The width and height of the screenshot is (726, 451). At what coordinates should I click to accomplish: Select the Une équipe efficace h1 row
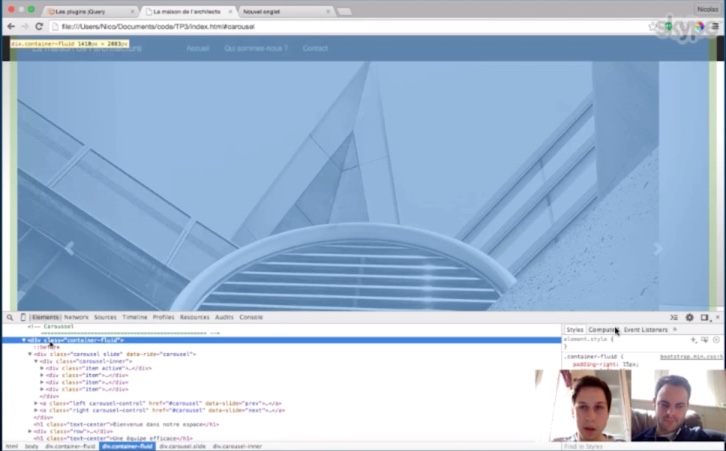coord(113,438)
